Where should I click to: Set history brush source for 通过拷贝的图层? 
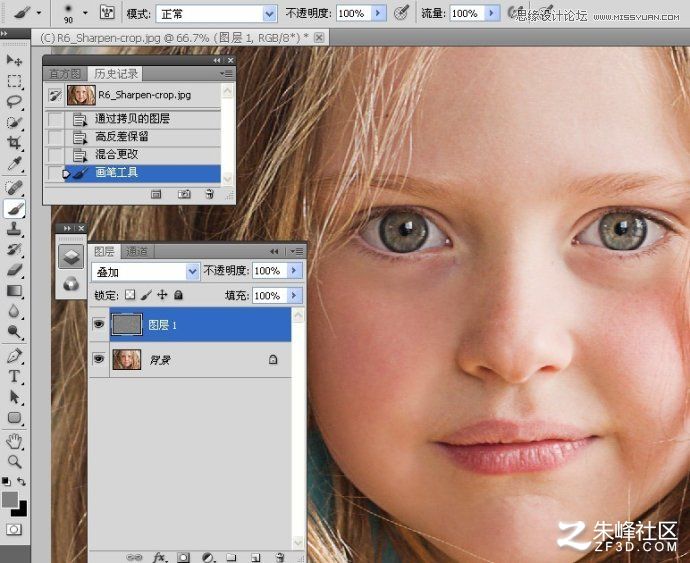pyautogui.click(x=55, y=119)
